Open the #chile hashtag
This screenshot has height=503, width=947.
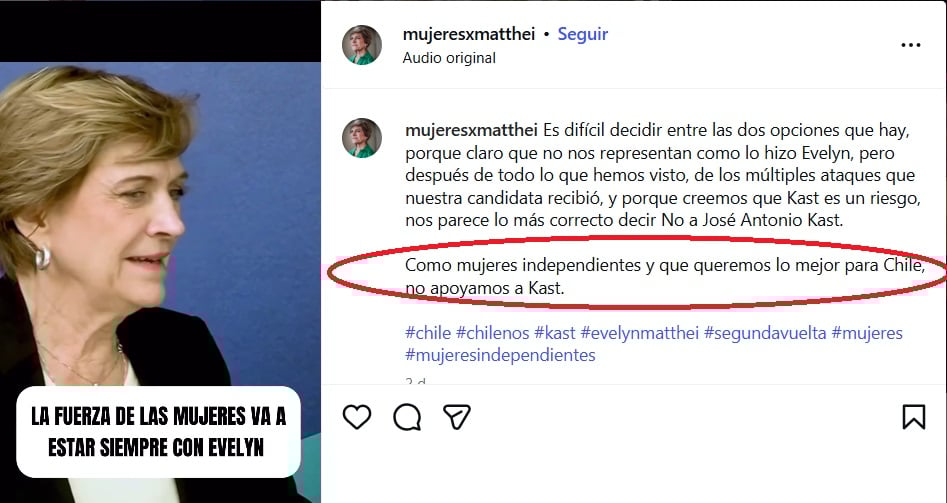pos(428,333)
